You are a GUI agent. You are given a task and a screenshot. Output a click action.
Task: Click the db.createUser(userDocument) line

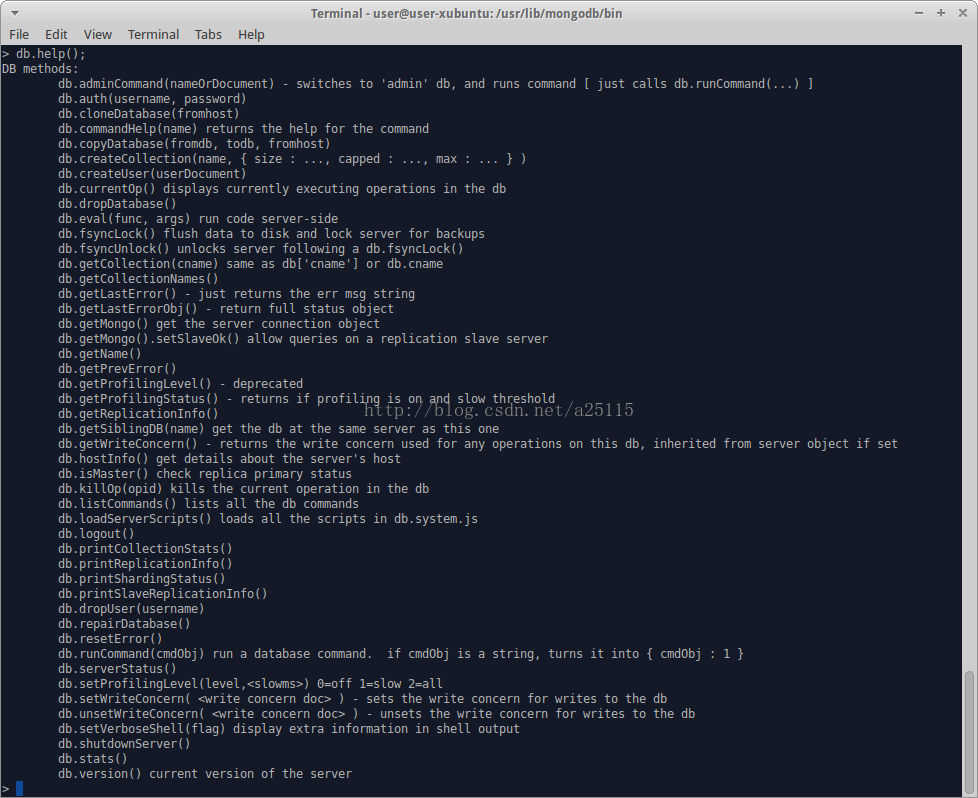coord(152,173)
